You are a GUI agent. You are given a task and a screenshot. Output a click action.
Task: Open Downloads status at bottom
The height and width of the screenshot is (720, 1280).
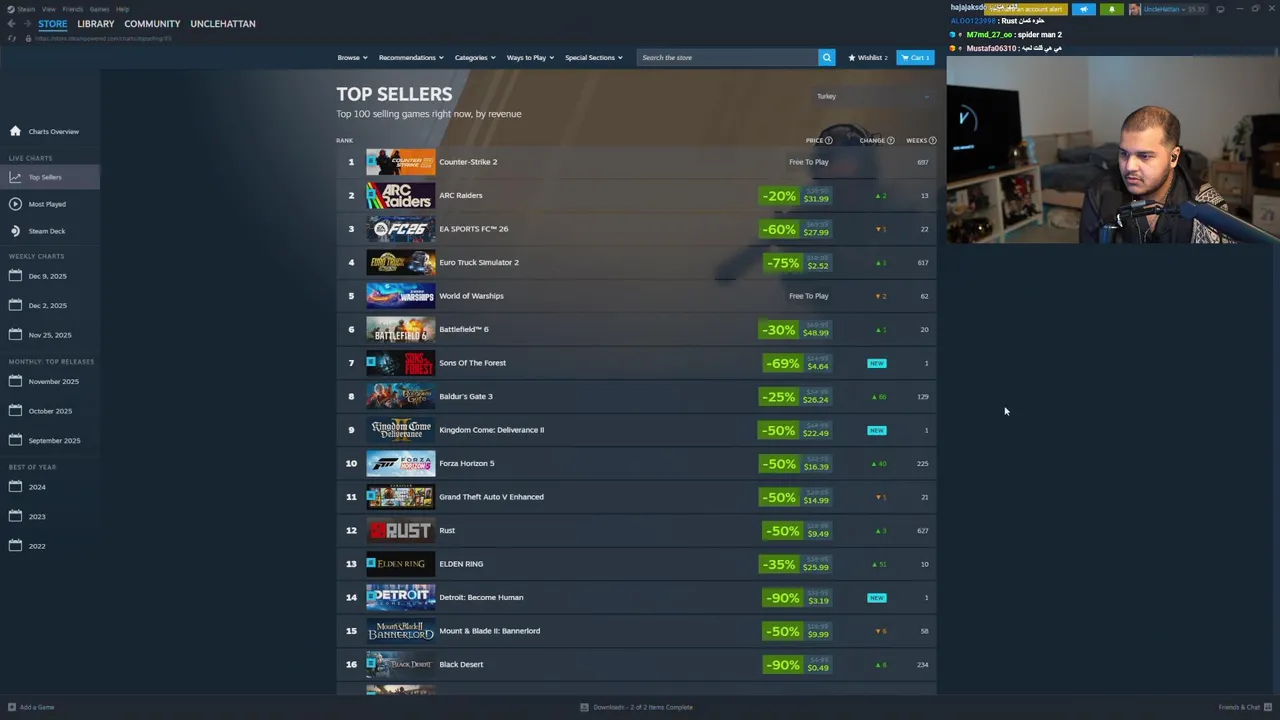(637, 707)
